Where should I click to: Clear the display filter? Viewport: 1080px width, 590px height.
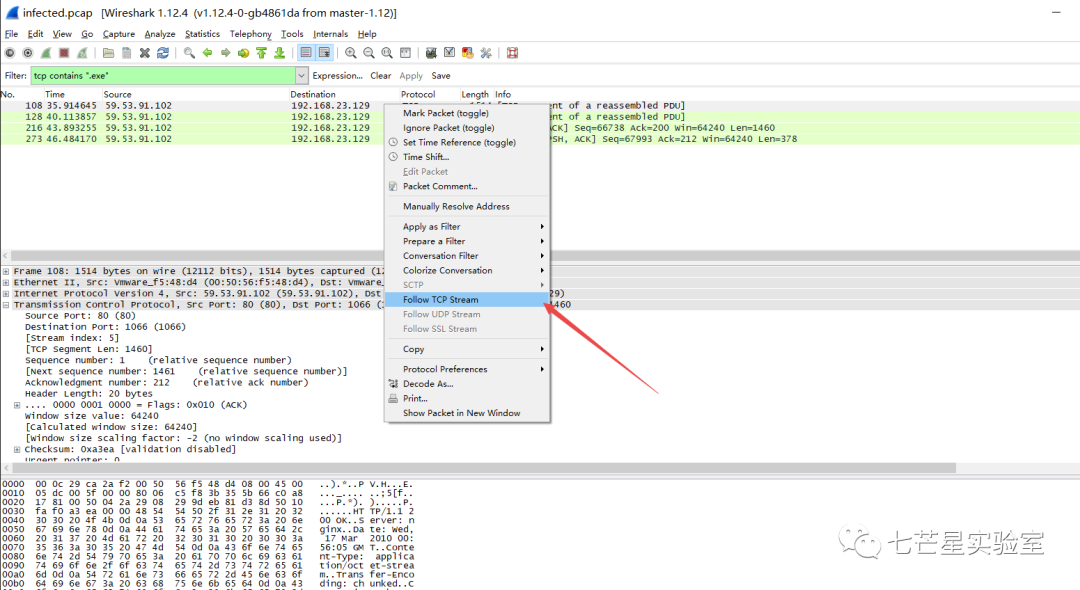(380, 76)
